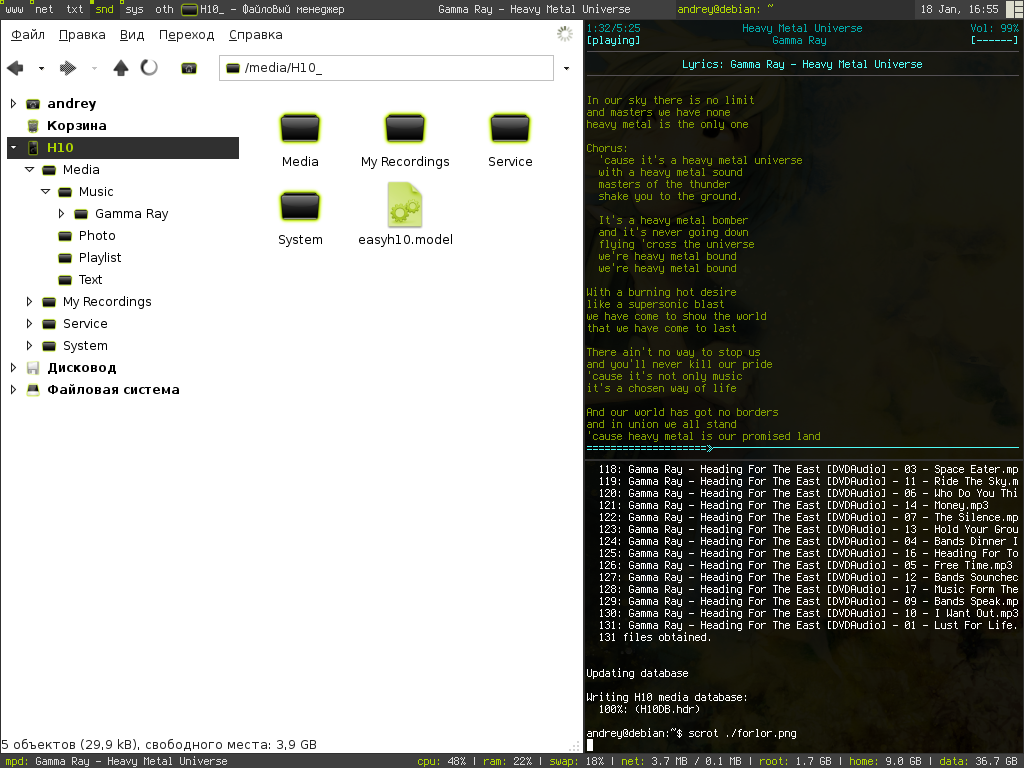Click the [playing] status in player
The image size is (1024, 768).
613,40
